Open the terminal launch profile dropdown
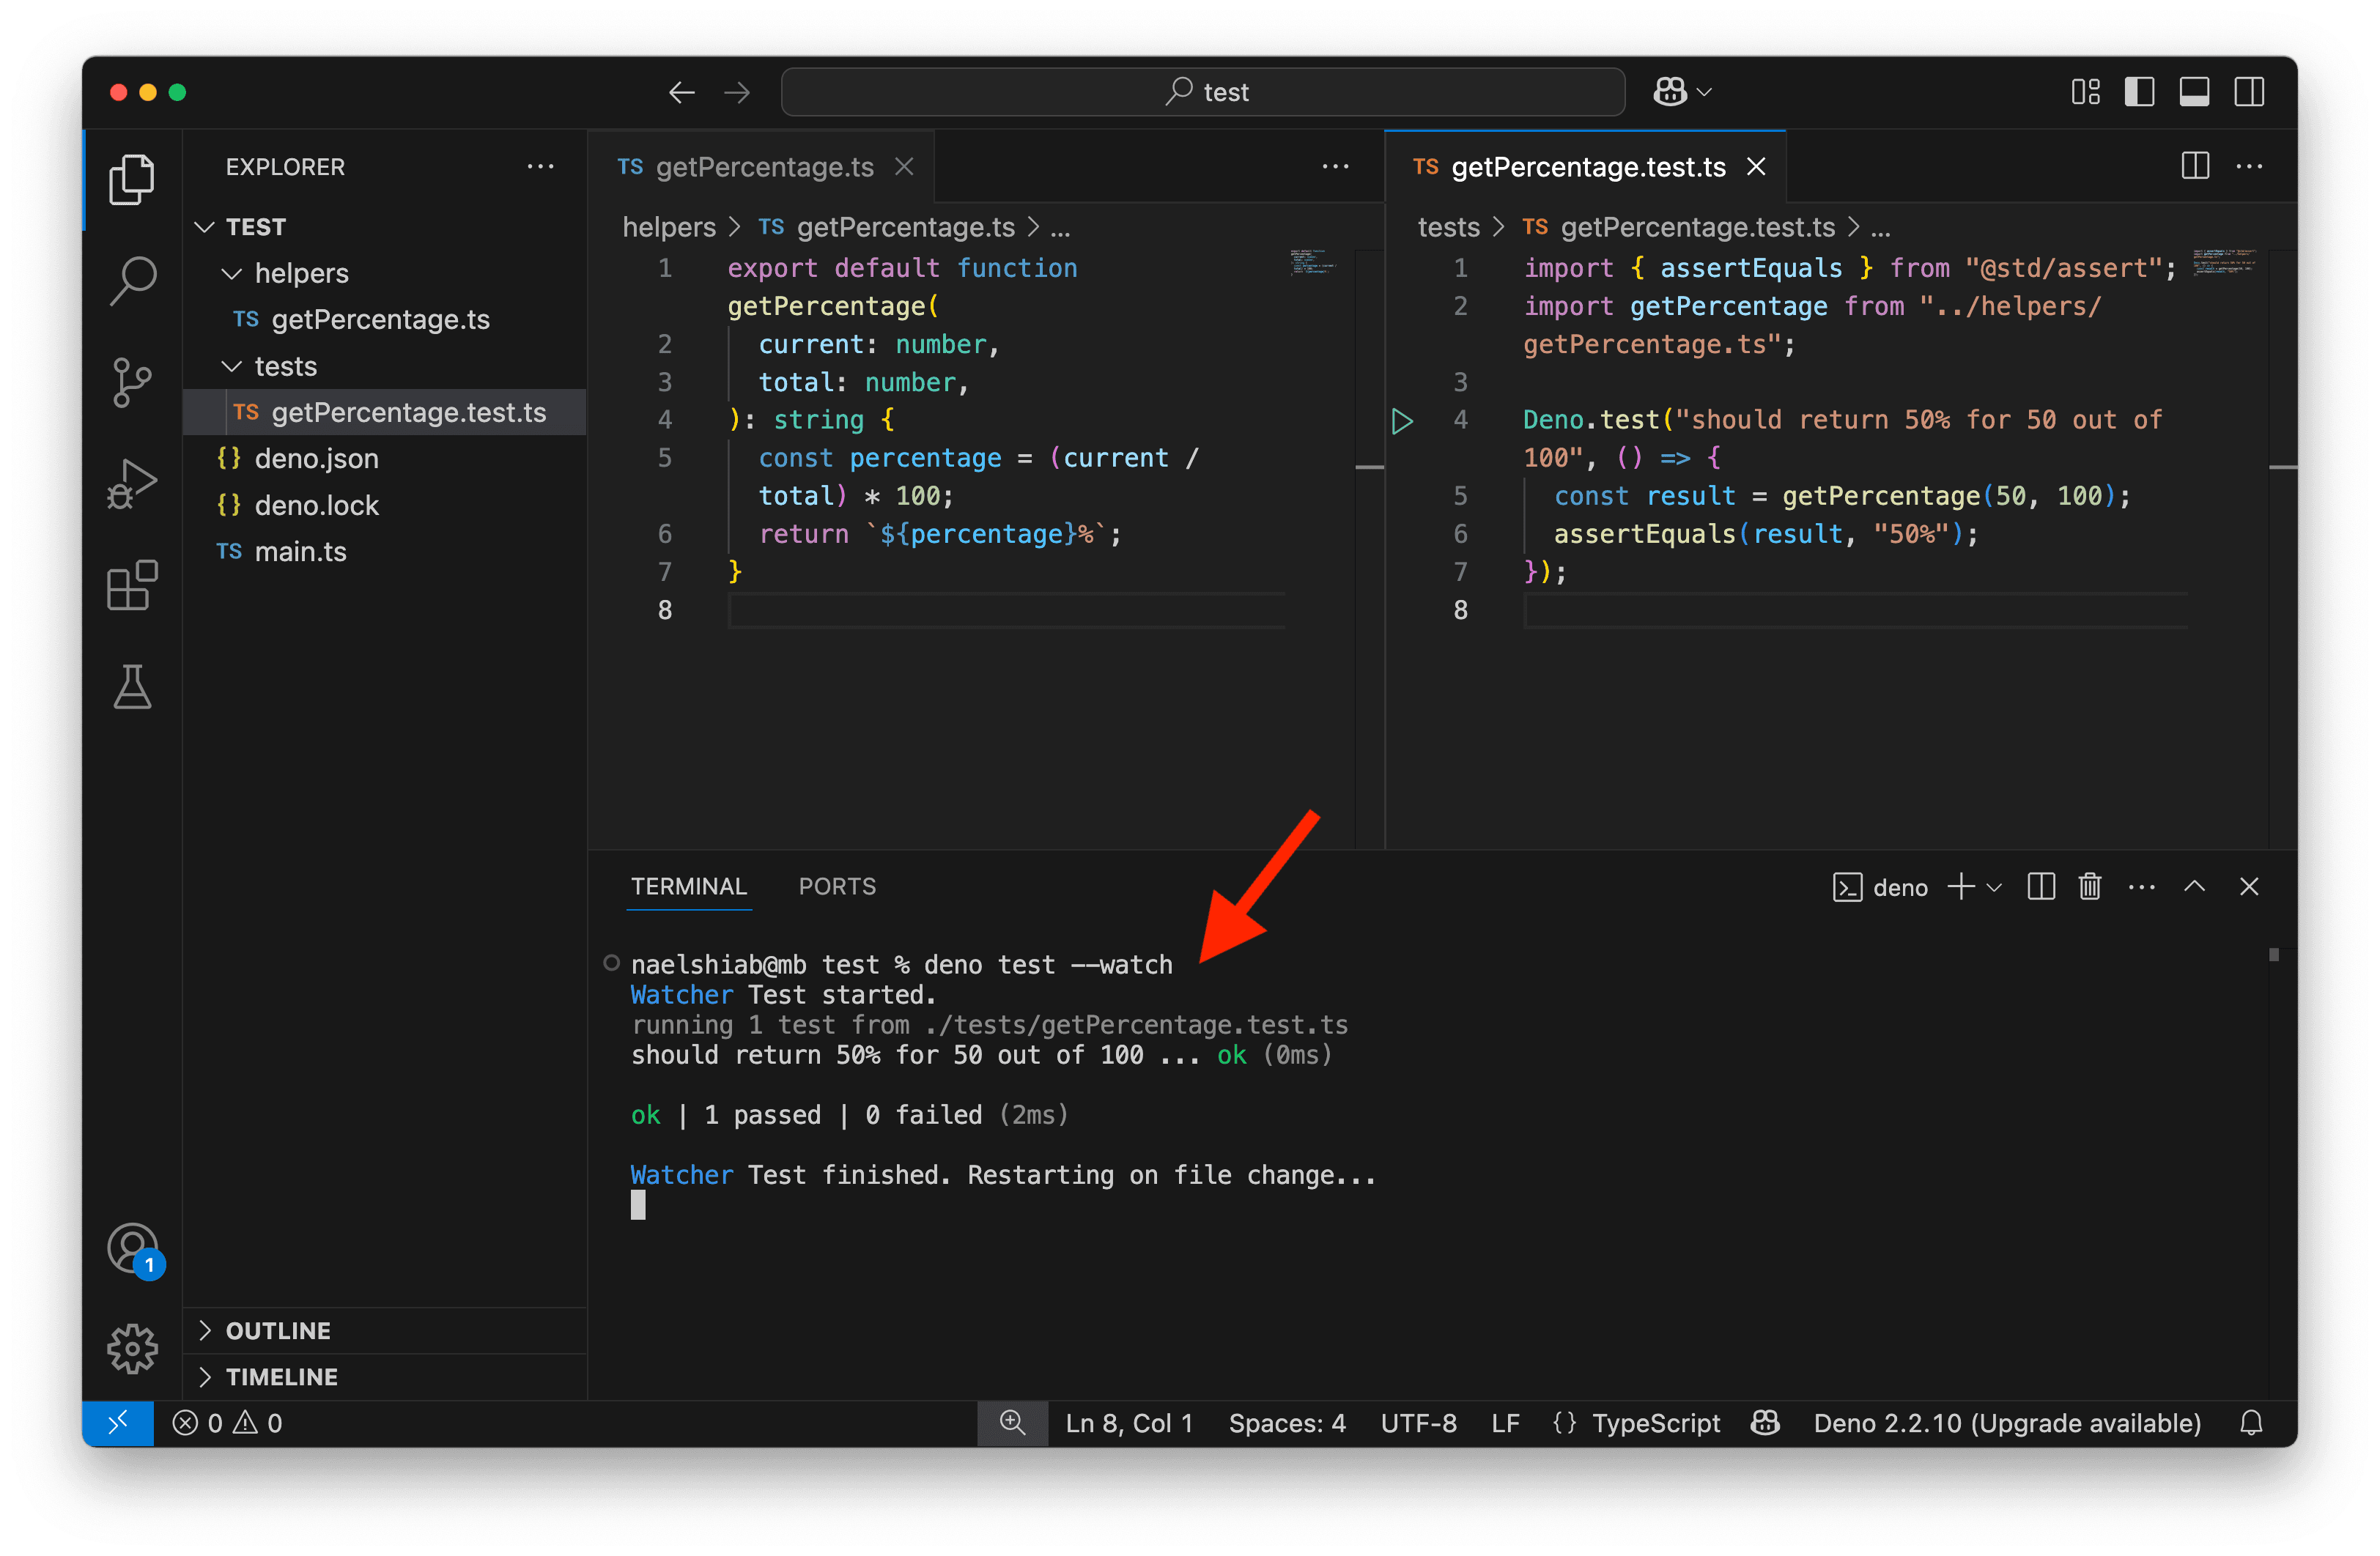 (1994, 887)
